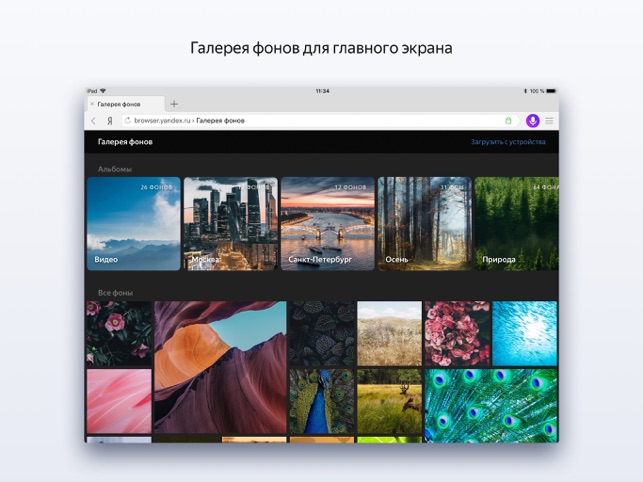This screenshot has height=482, width=643.
Task: Tap the back arrow in the browser toolbar
Action: pyautogui.click(x=93, y=121)
